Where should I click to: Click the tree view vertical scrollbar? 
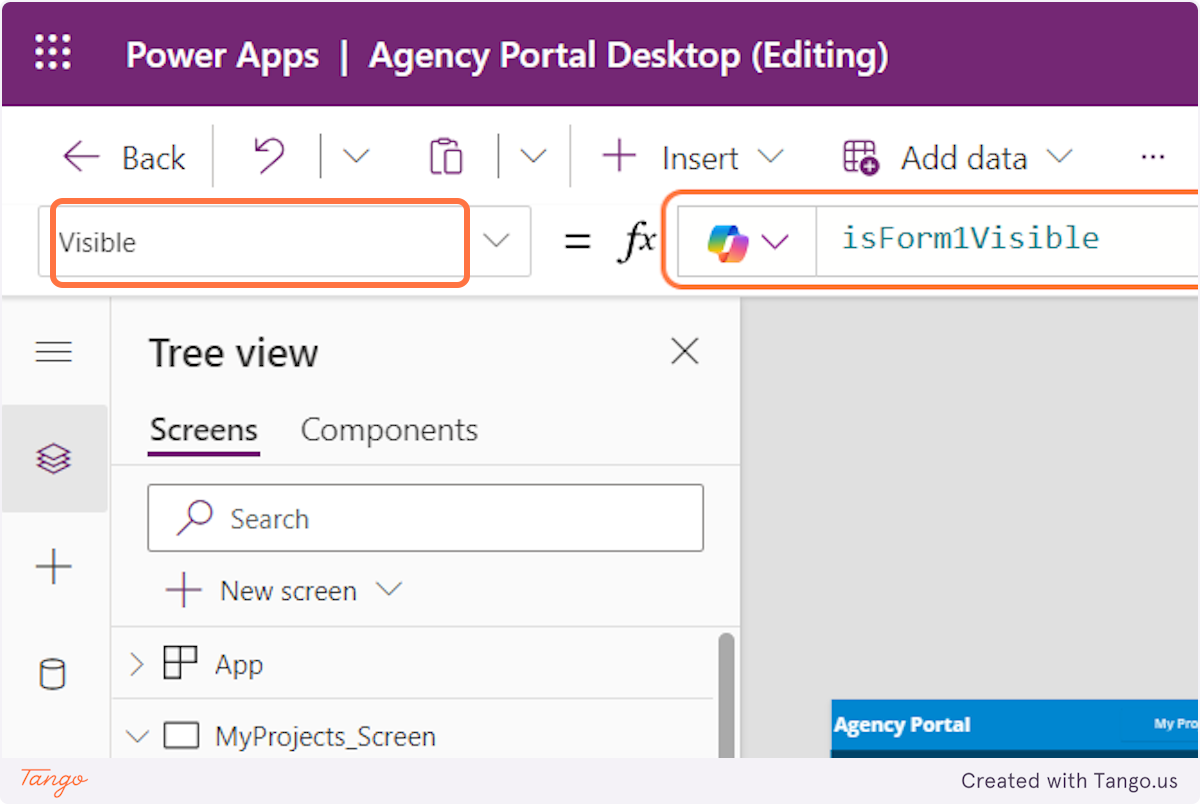tap(727, 695)
